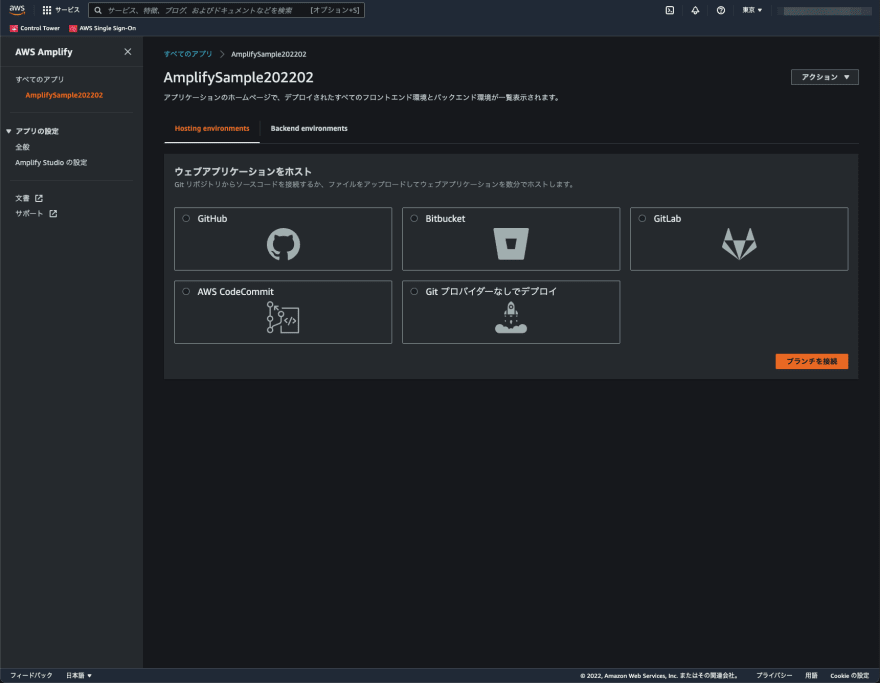
Task: Click the AmplifySample202202 breadcrumb text
Action: tap(269, 54)
